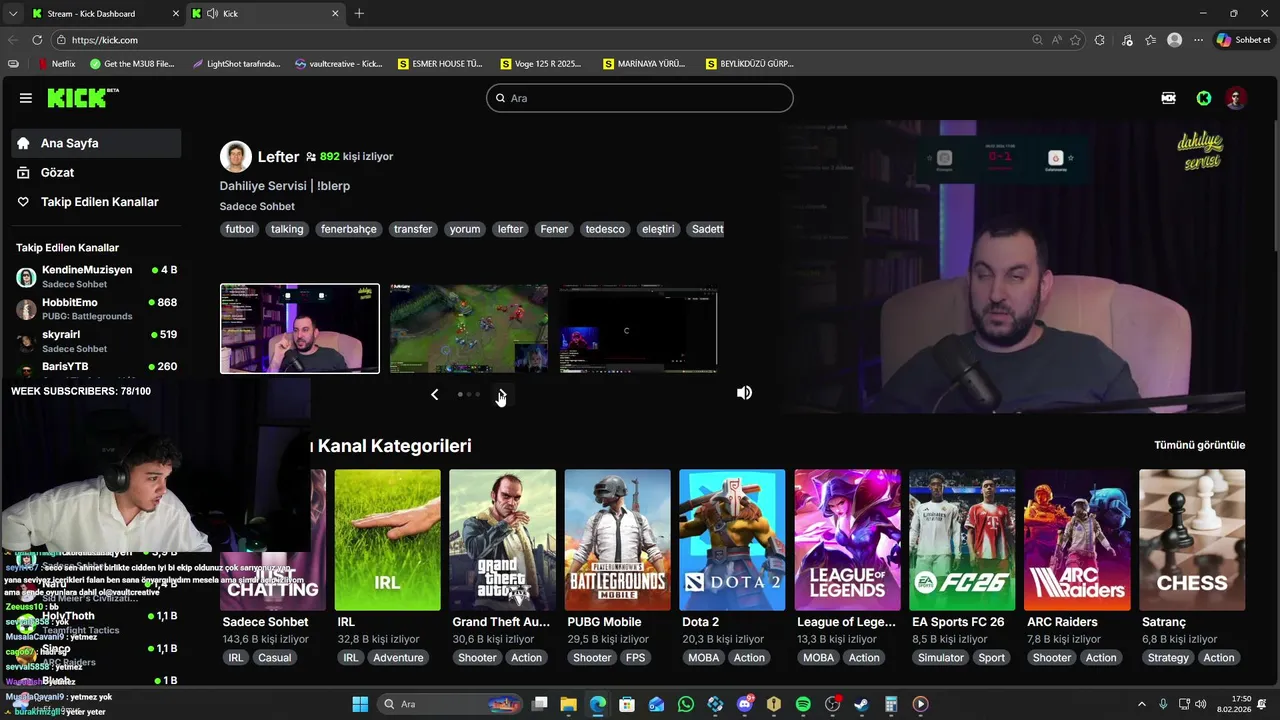Select the third dark stream thumbnail
1280x720 pixels.
(638, 329)
